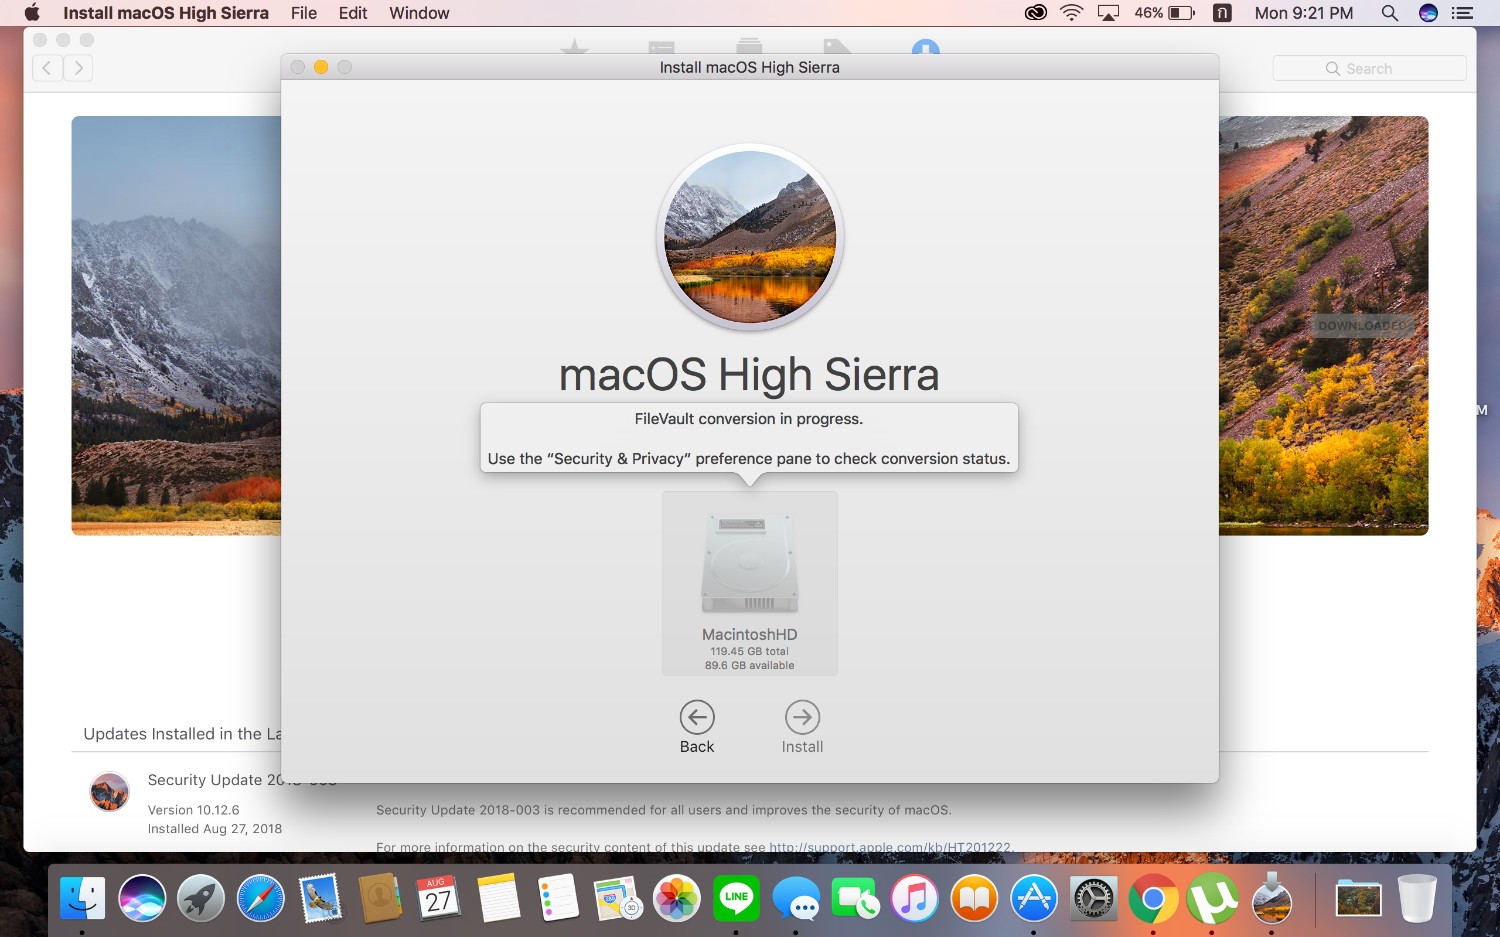The width and height of the screenshot is (1500, 937).
Task: Click the date and time in menu bar
Action: click(x=1304, y=13)
